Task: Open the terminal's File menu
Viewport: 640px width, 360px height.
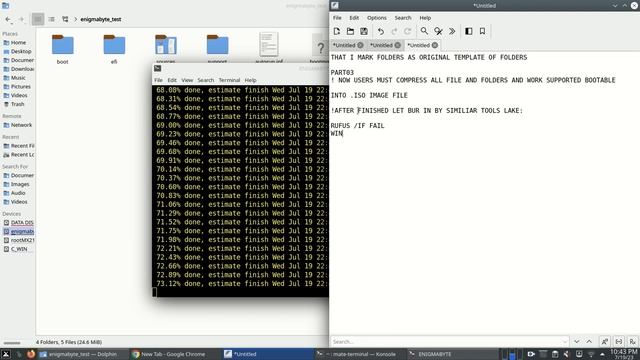Action: (158, 80)
